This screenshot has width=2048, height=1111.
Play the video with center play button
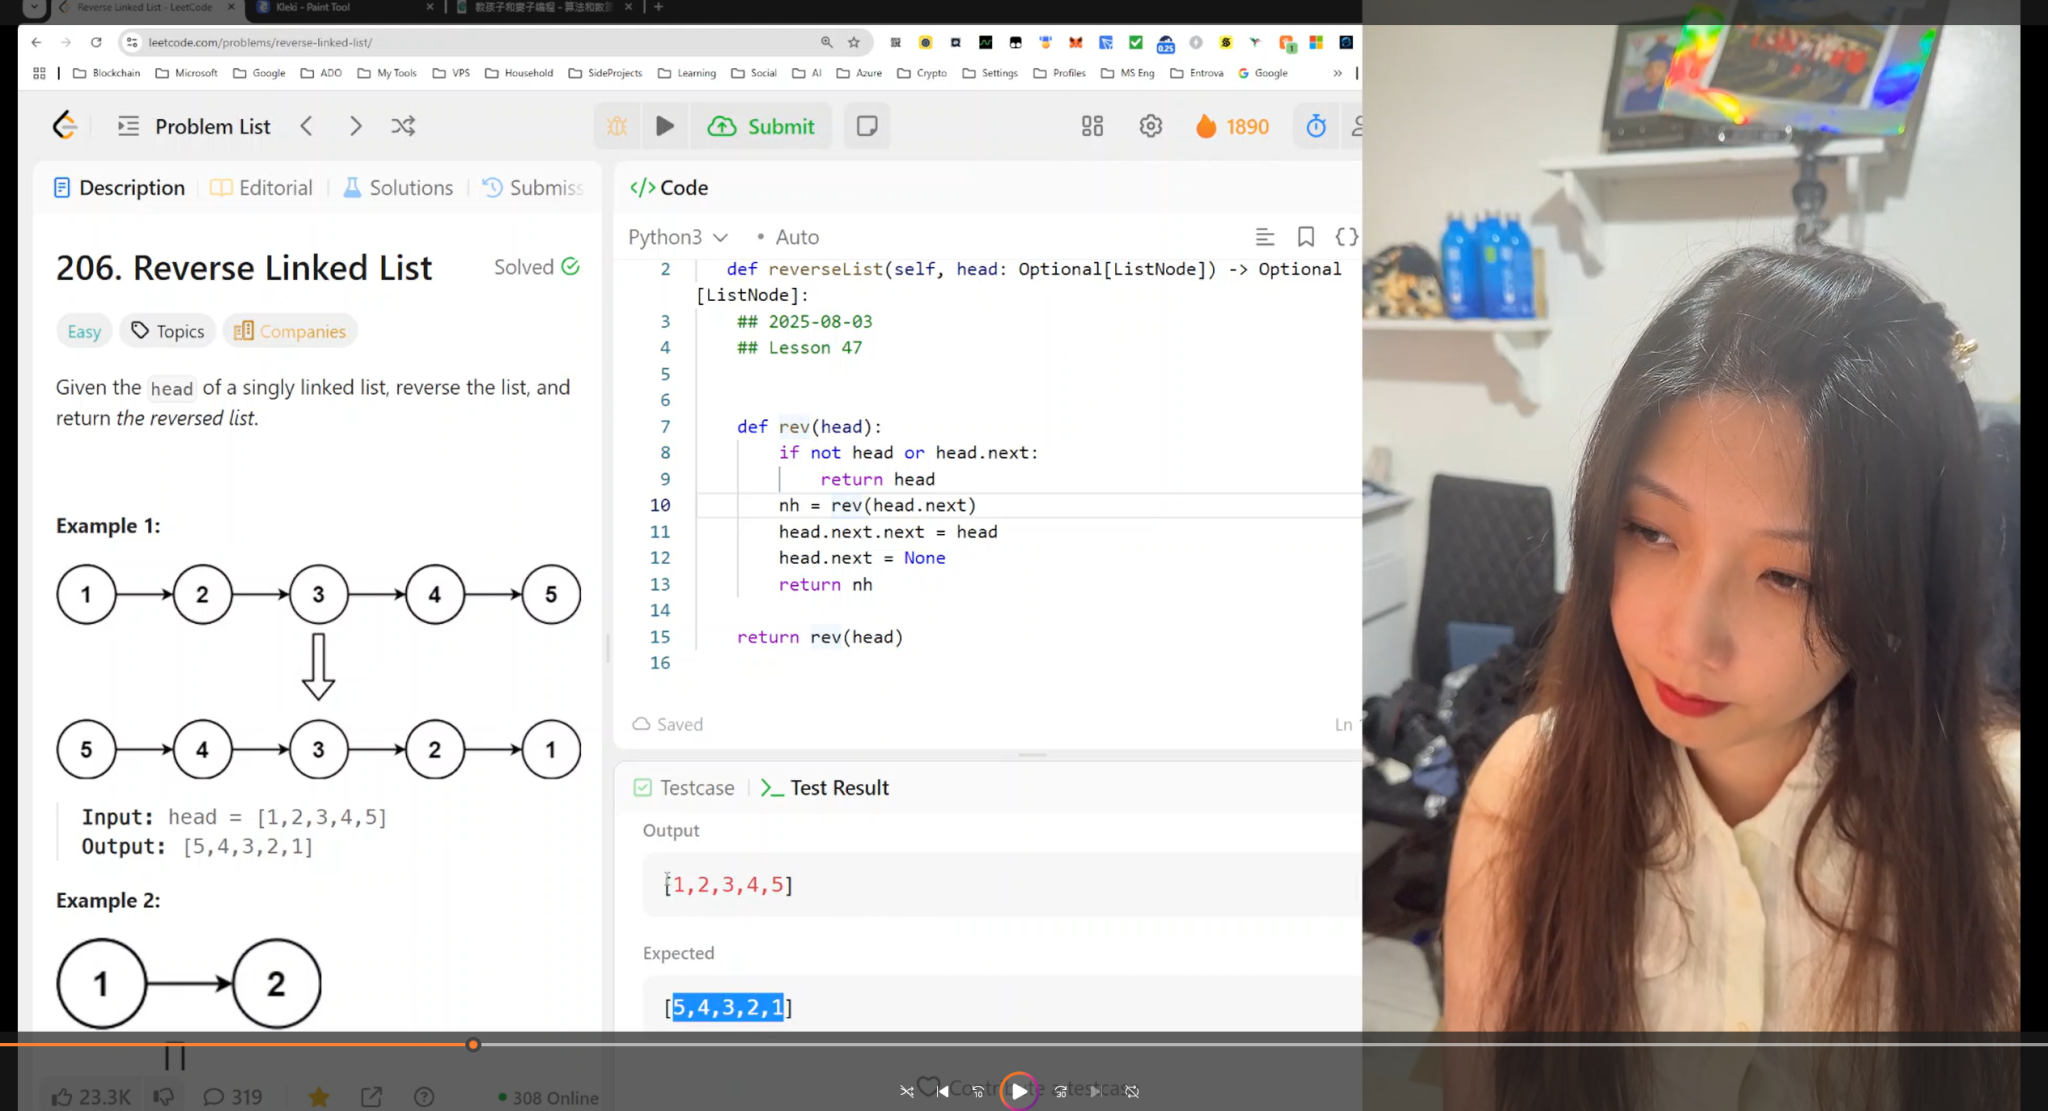pyautogui.click(x=1018, y=1091)
